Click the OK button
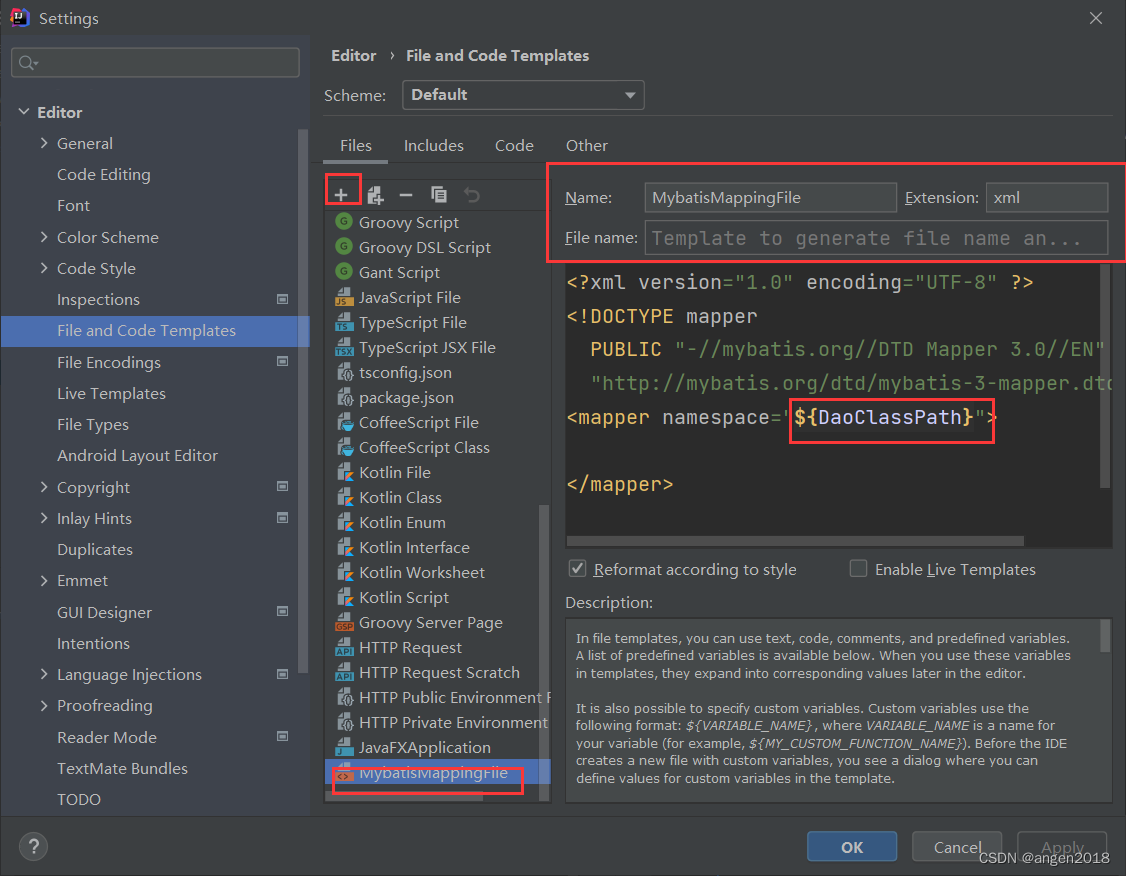 [851, 846]
